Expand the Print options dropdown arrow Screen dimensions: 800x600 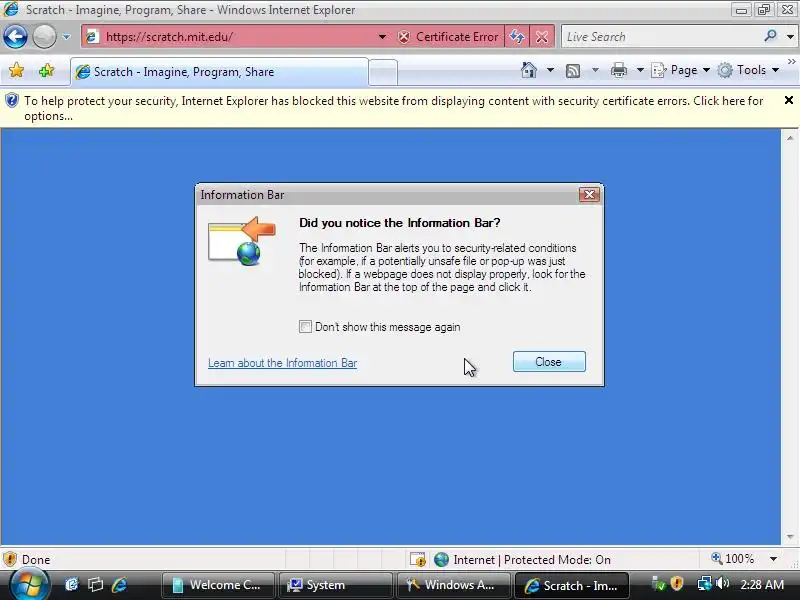640,70
